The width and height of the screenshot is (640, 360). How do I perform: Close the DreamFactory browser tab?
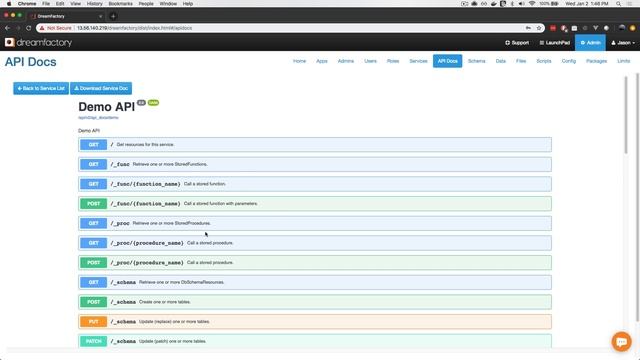point(100,16)
